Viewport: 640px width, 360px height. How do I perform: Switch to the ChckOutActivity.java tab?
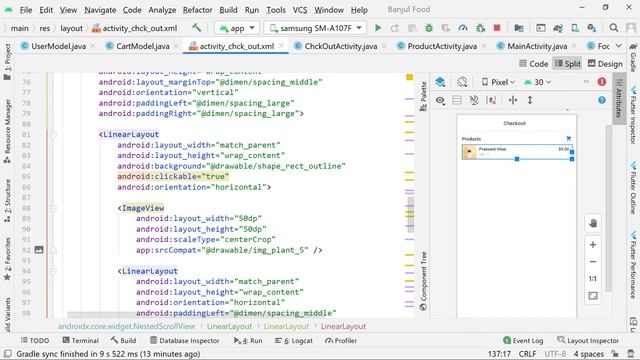[x=340, y=46]
